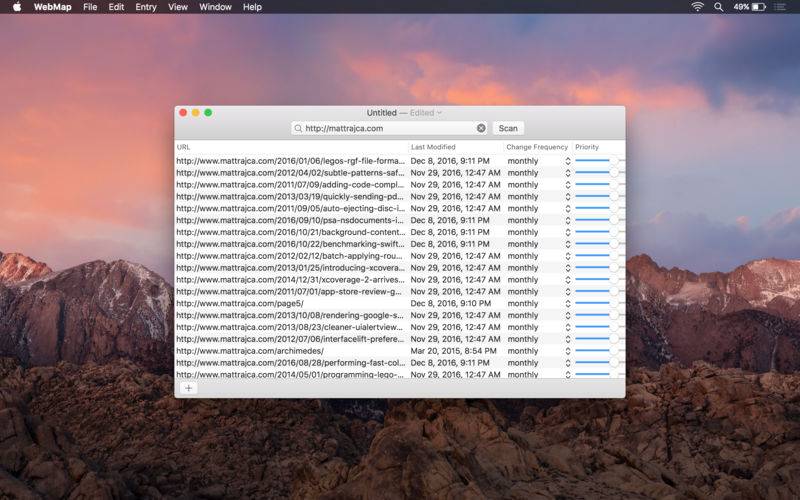
Task: Sort by the Last Modified column header
Action: pyautogui.click(x=456, y=147)
